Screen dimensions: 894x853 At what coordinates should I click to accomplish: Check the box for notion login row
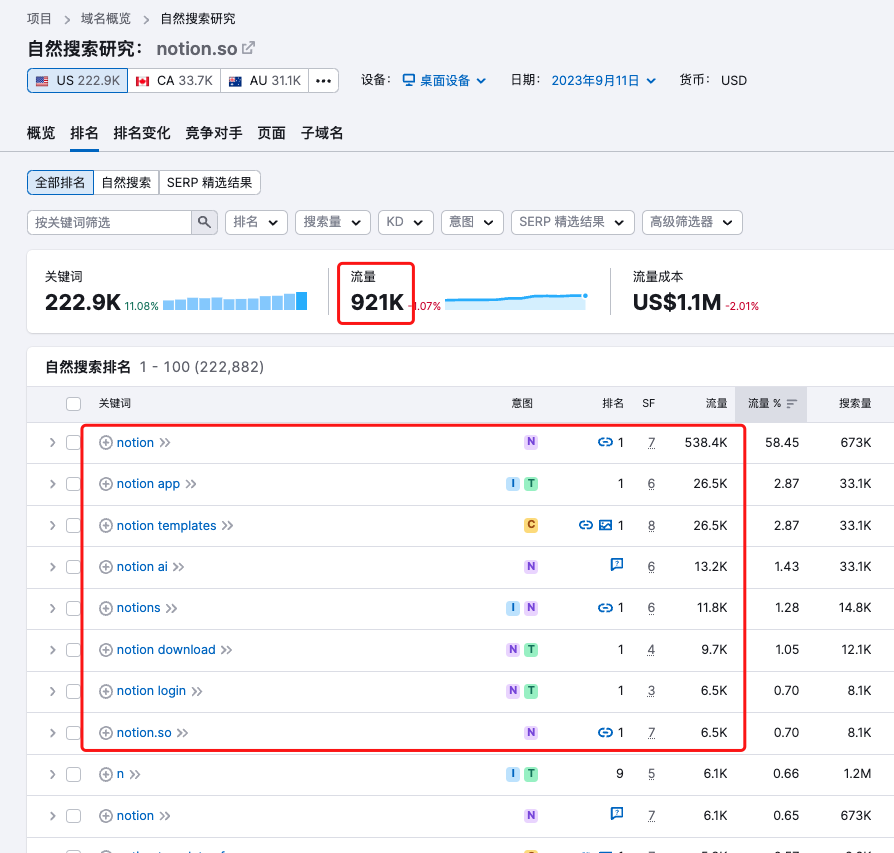pyautogui.click(x=73, y=691)
